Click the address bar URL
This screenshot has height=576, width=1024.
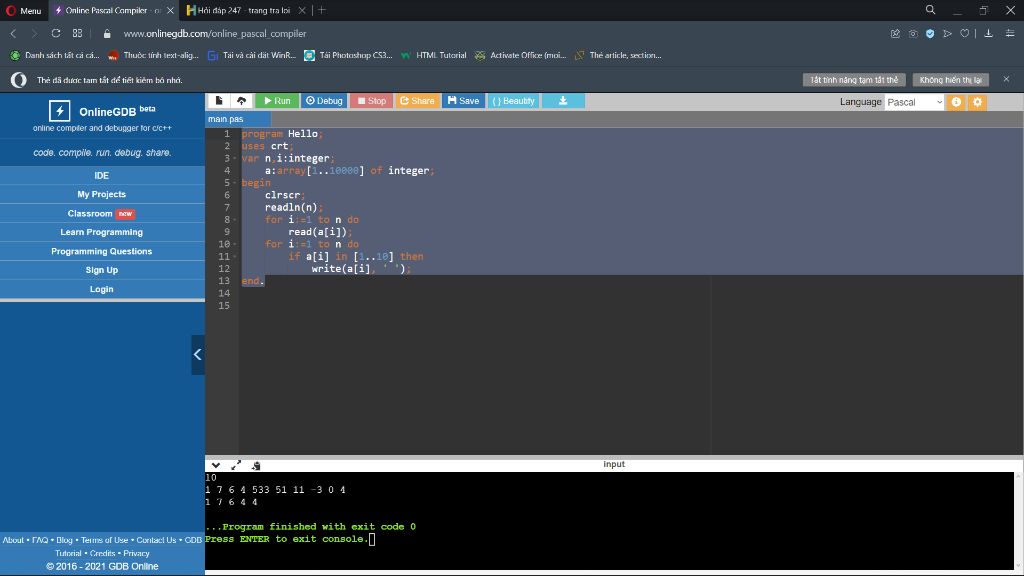coord(215,34)
